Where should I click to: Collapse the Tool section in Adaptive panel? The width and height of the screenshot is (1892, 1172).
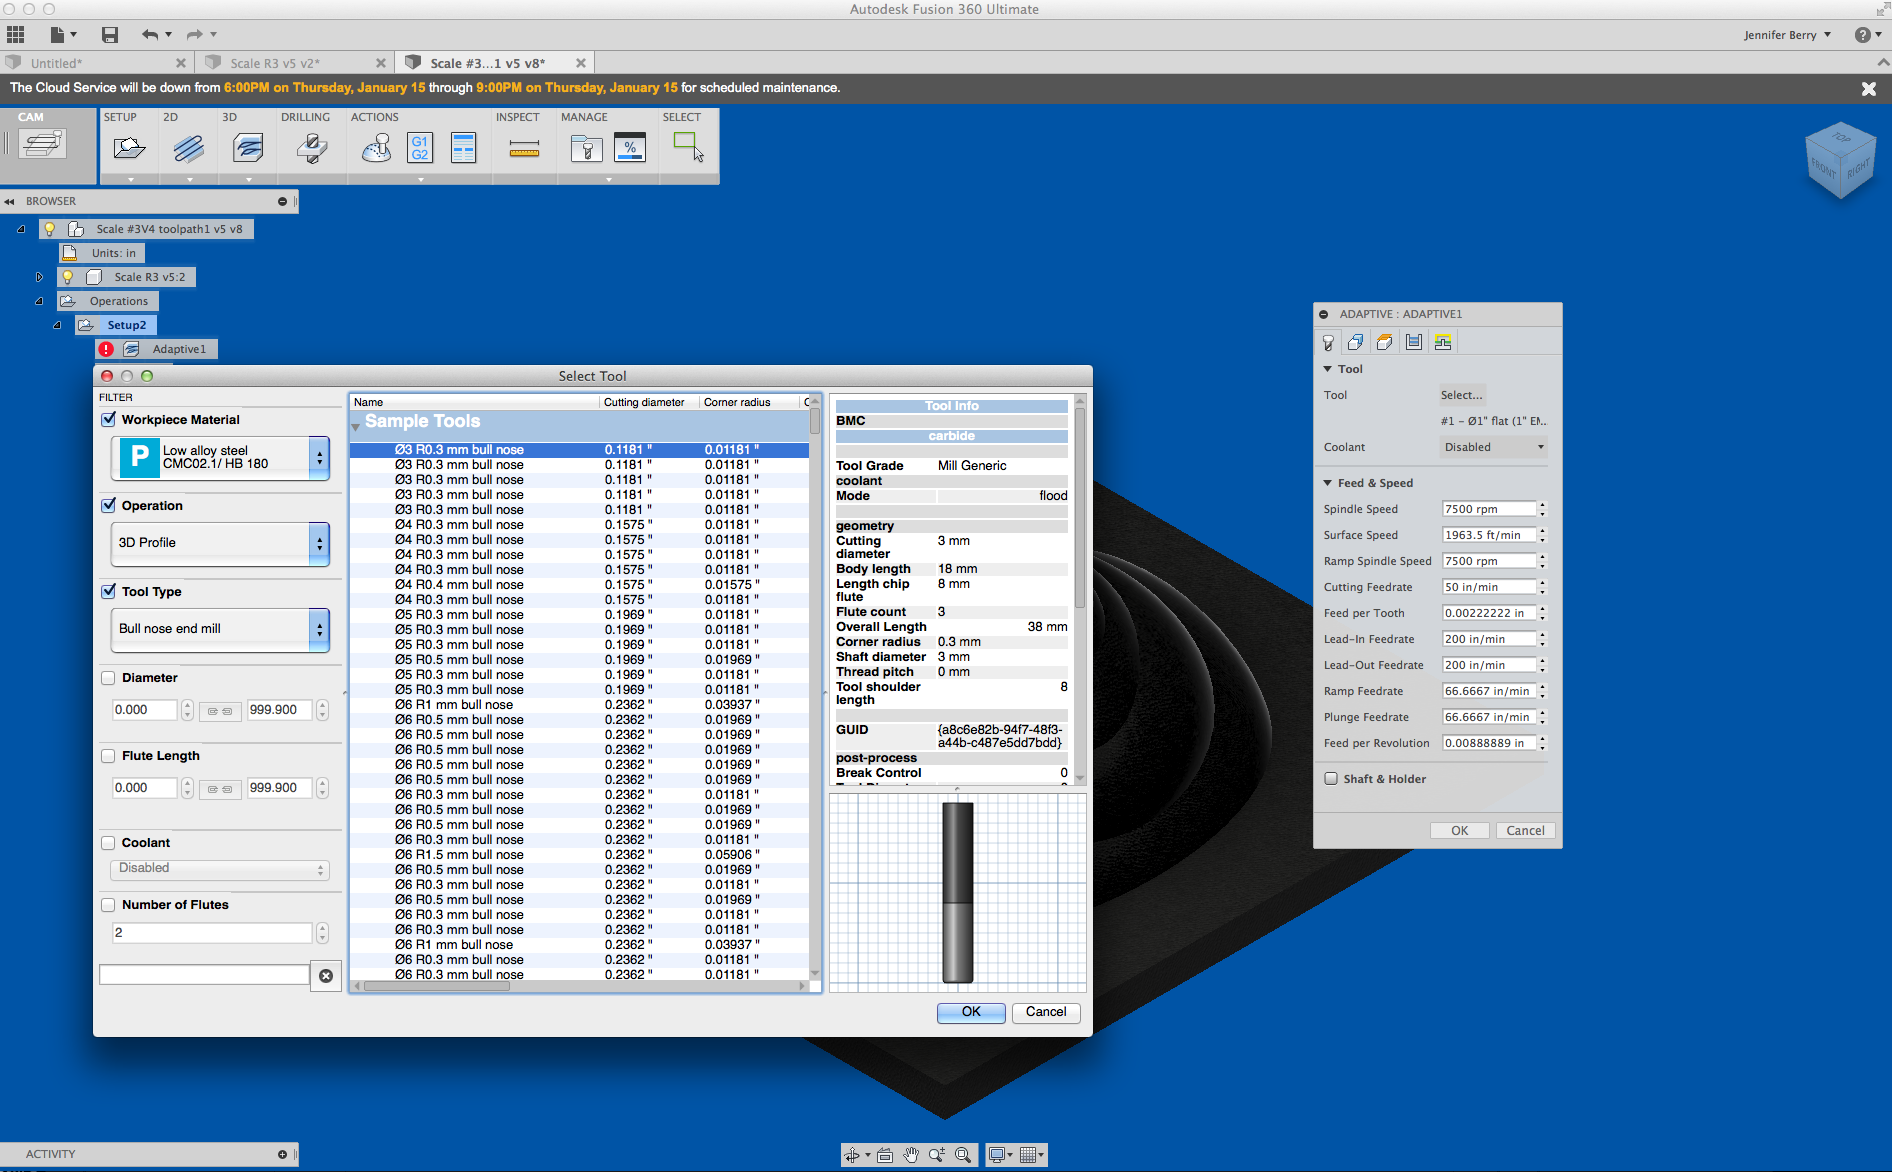point(1327,369)
